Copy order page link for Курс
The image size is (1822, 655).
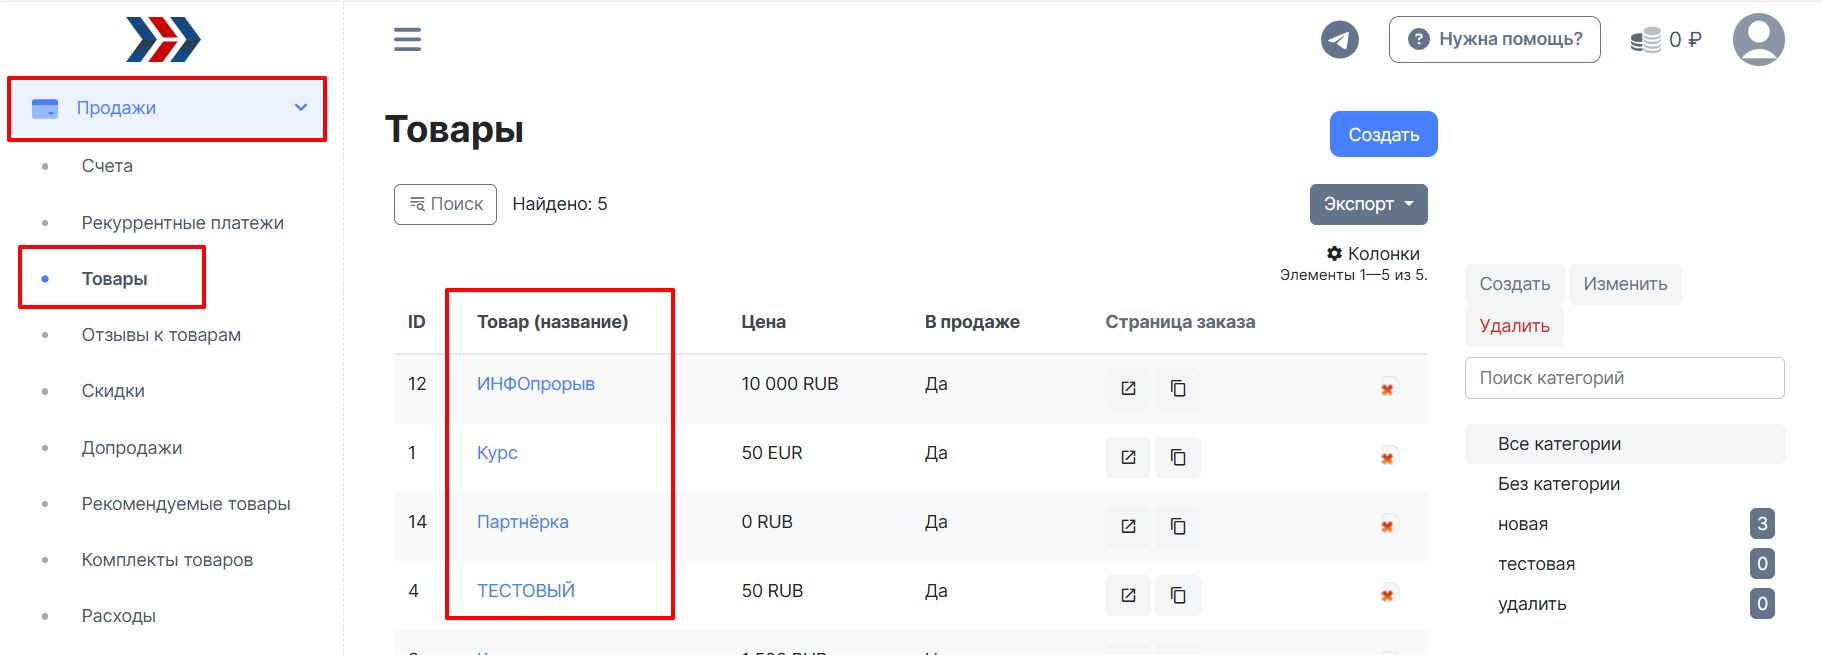click(x=1178, y=457)
